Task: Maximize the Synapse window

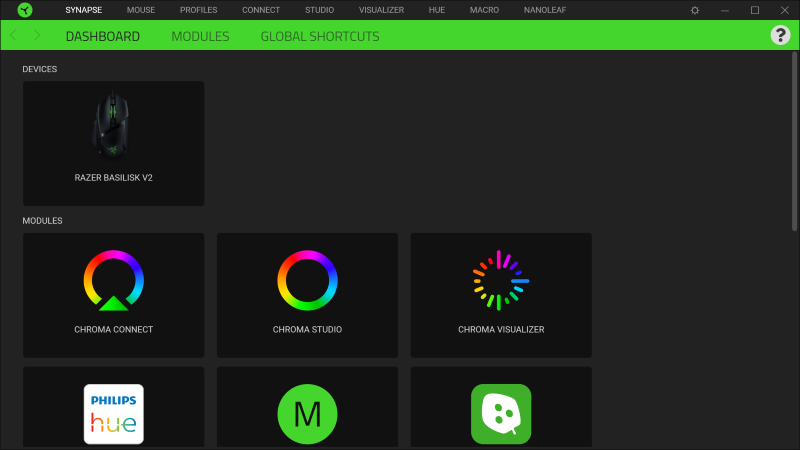Action: 755,10
